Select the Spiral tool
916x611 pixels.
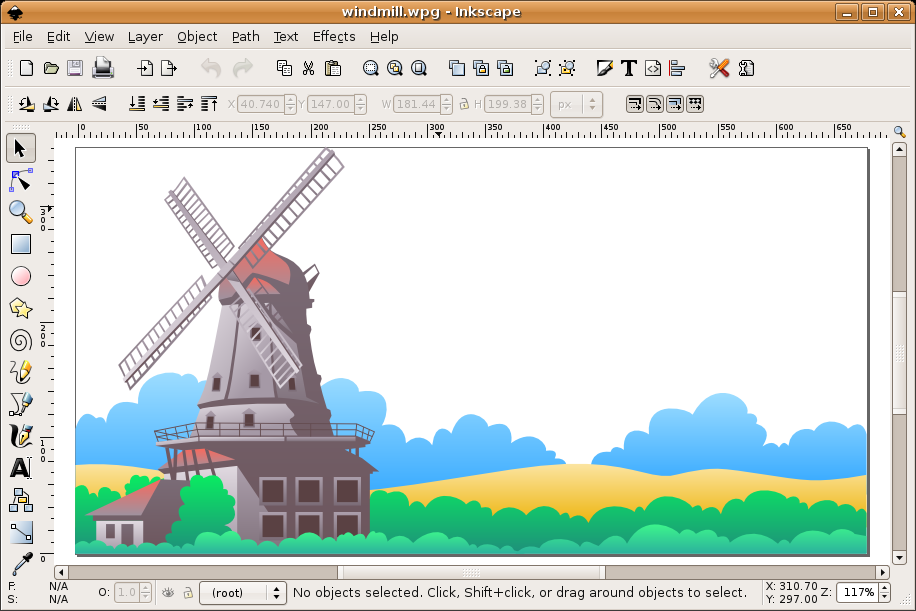[x=20, y=340]
